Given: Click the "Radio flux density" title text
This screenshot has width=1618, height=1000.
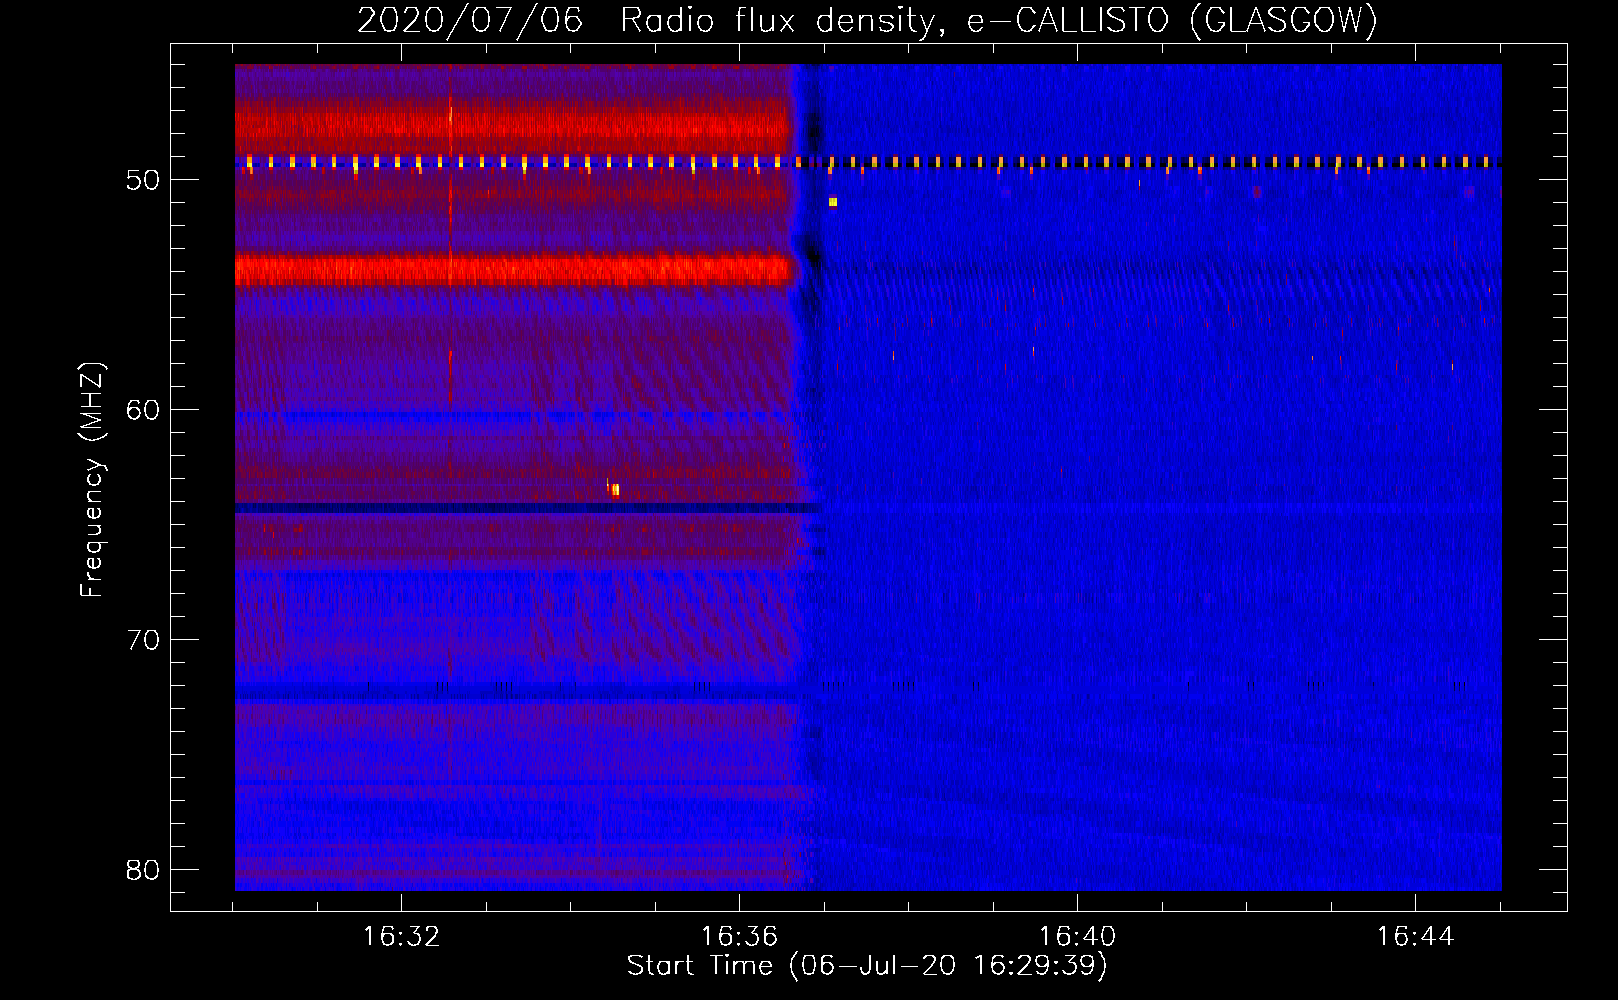Looking at the screenshot, I should click(x=780, y=21).
